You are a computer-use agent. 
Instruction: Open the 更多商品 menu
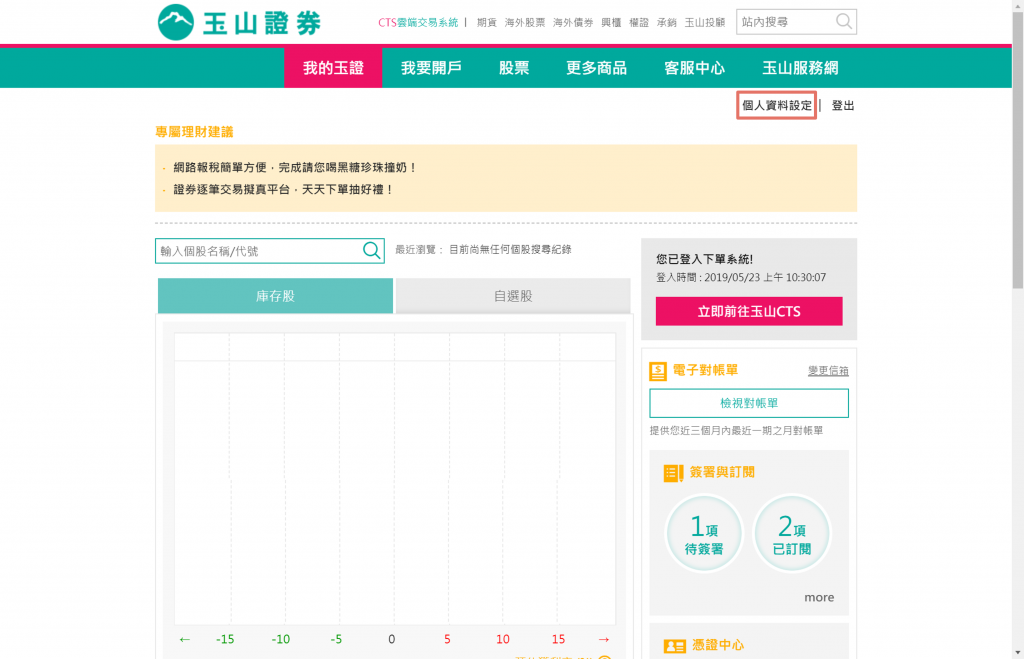point(596,68)
